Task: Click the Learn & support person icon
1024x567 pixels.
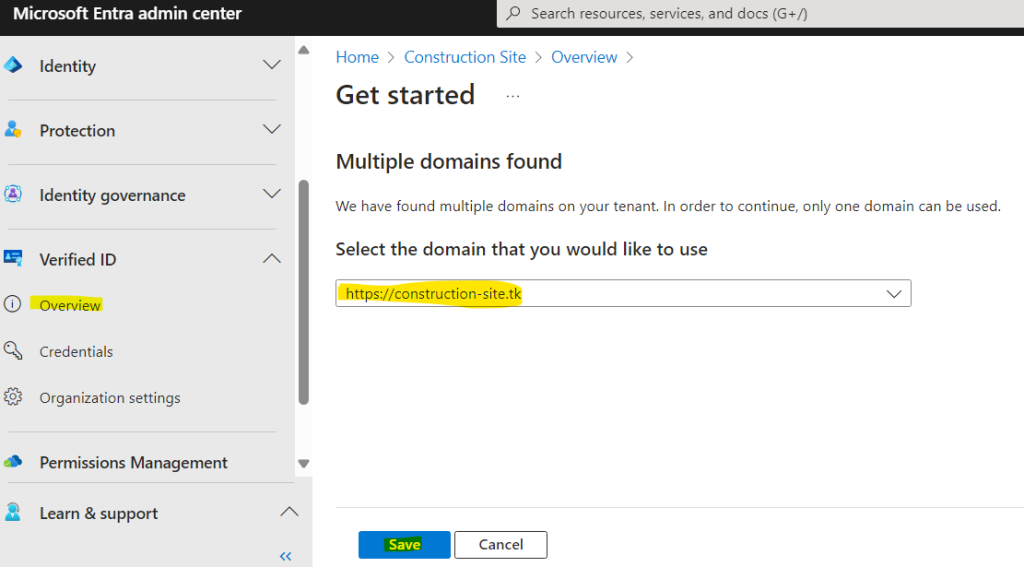Action: point(13,512)
